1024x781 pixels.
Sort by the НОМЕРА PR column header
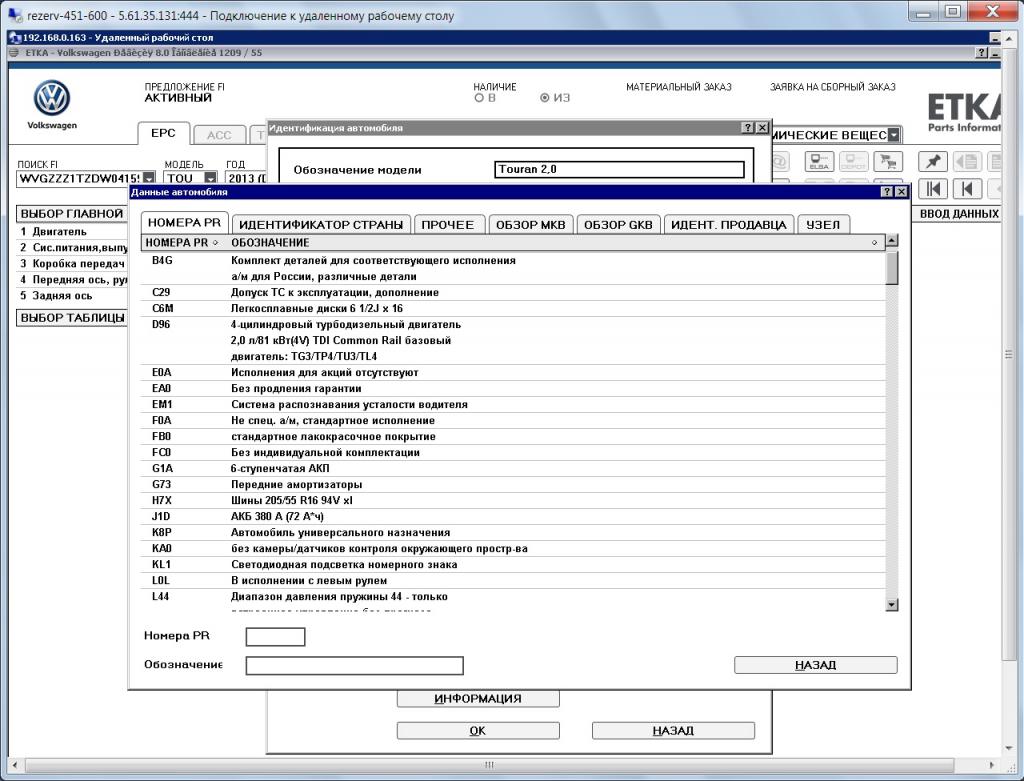(184, 243)
